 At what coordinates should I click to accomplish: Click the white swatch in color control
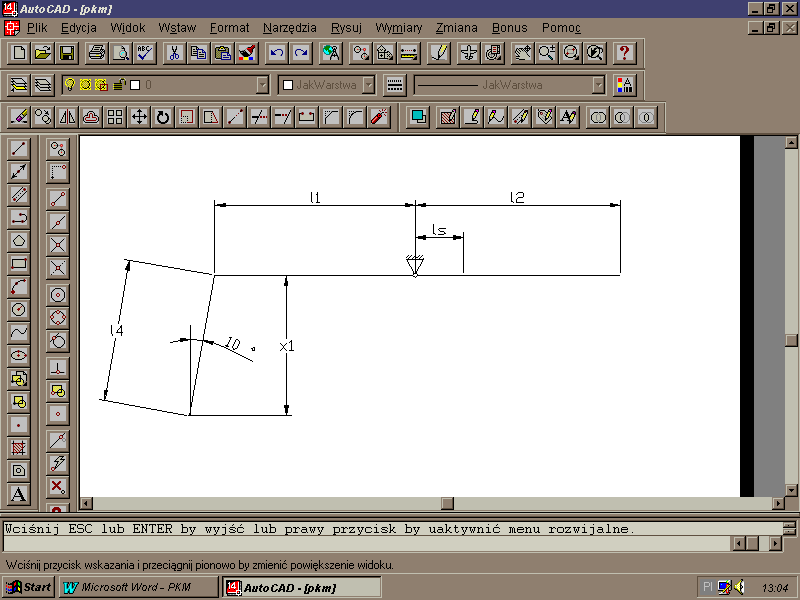[288, 85]
